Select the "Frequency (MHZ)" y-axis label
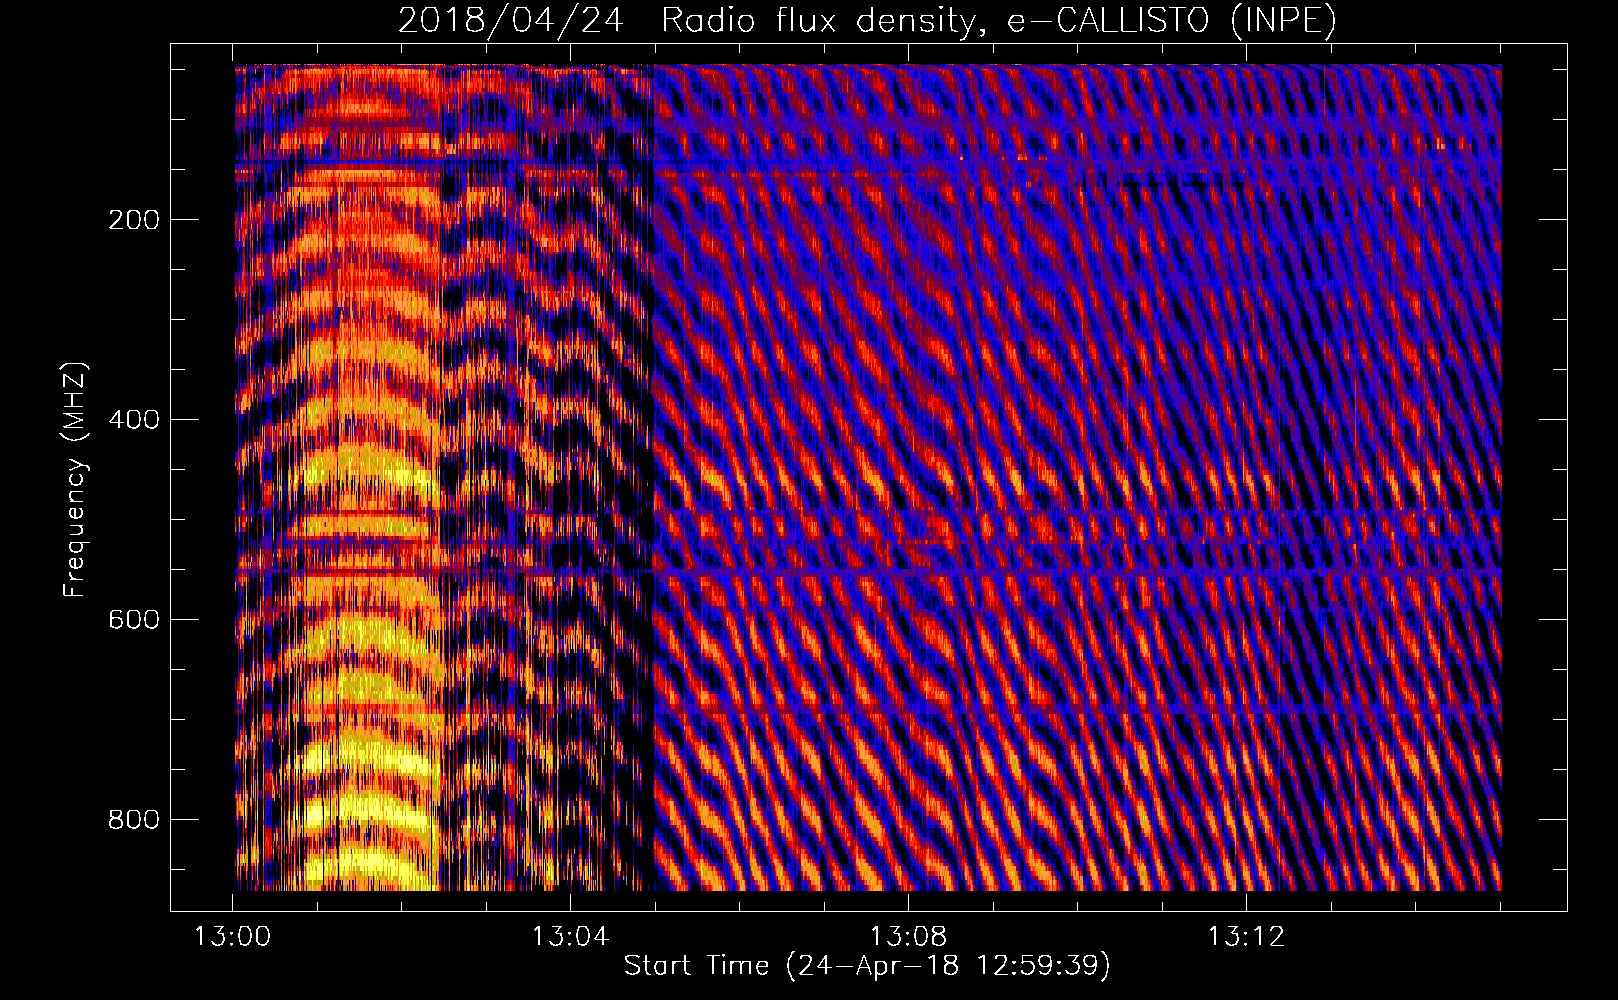The image size is (1618, 1000). click(75, 480)
